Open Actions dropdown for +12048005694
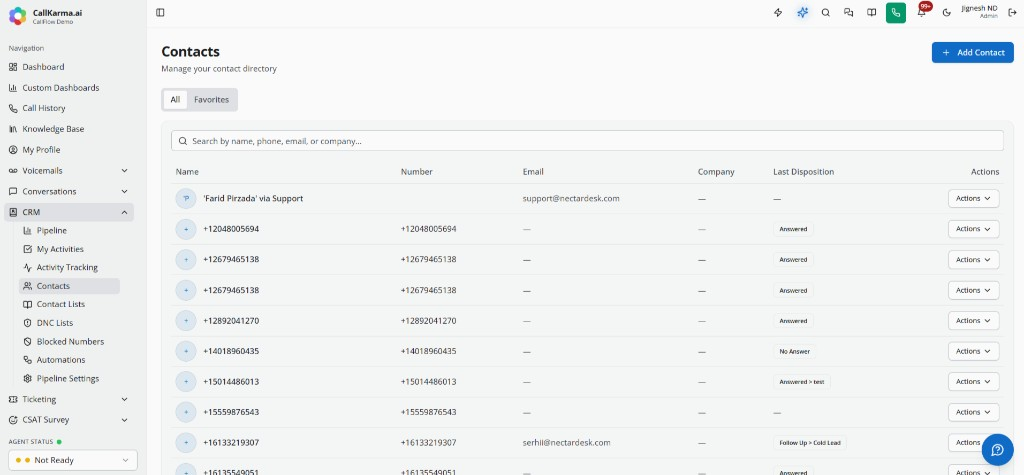The height and width of the screenshot is (475, 1024). tap(973, 229)
